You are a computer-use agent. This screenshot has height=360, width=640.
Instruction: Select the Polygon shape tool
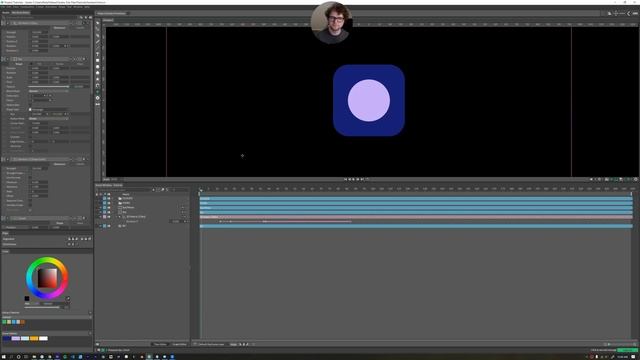click(98, 73)
